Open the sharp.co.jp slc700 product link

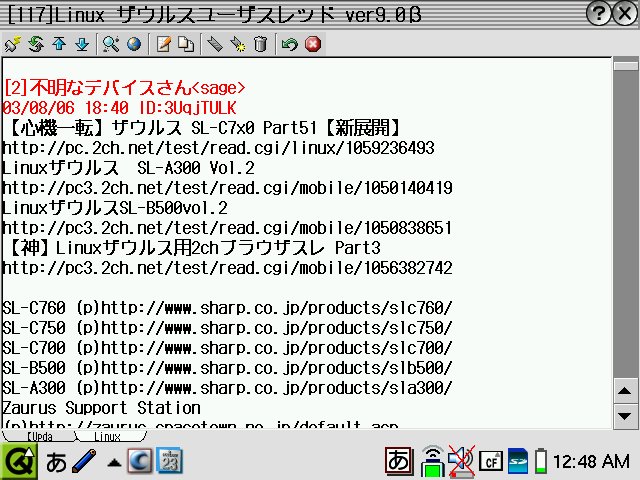point(277,348)
